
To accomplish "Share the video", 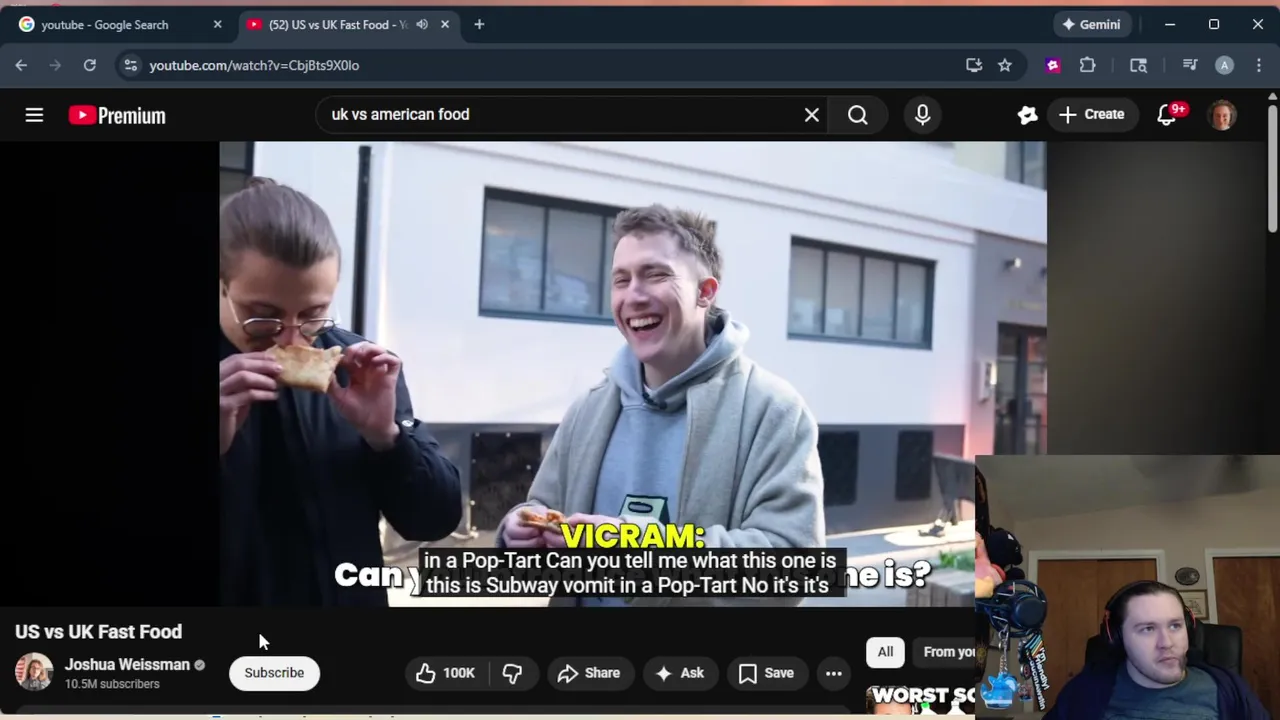I will click(590, 673).
